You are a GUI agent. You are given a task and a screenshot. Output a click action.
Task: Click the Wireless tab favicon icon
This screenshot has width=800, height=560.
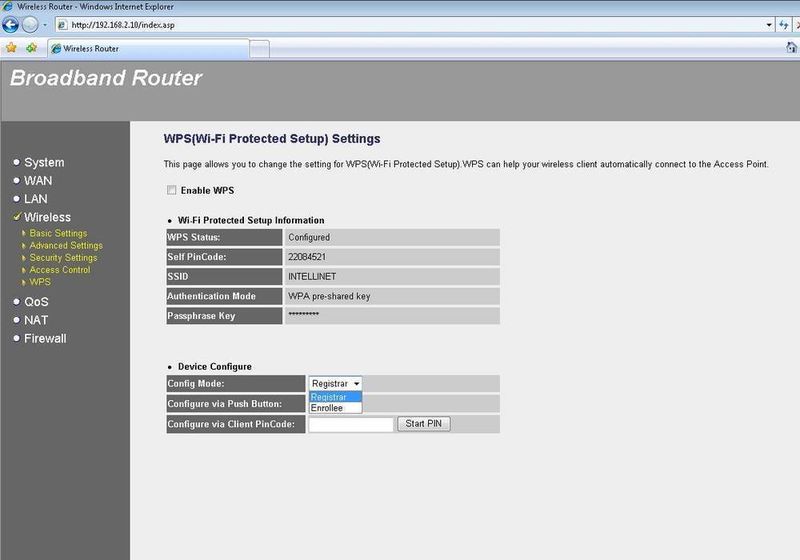tap(56, 48)
